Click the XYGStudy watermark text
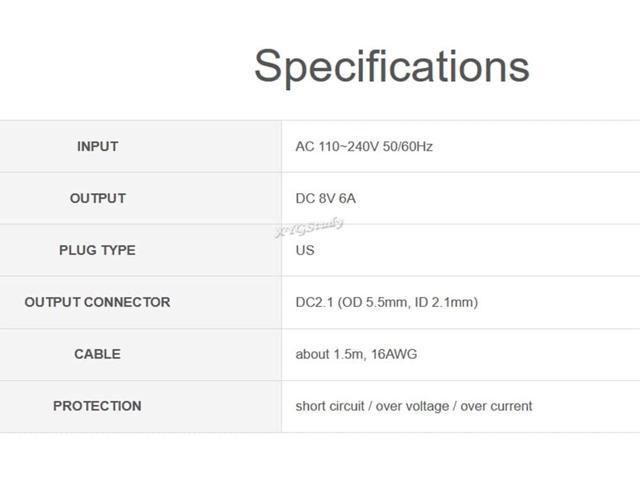Screen dimensions: 640x480 [x=309, y=226]
